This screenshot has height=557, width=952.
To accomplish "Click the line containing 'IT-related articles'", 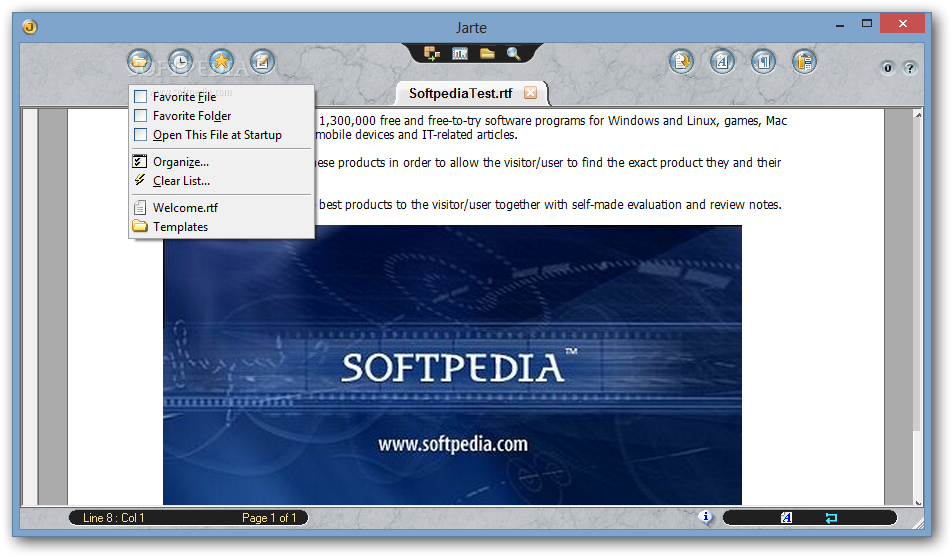I will [x=416, y=135].
